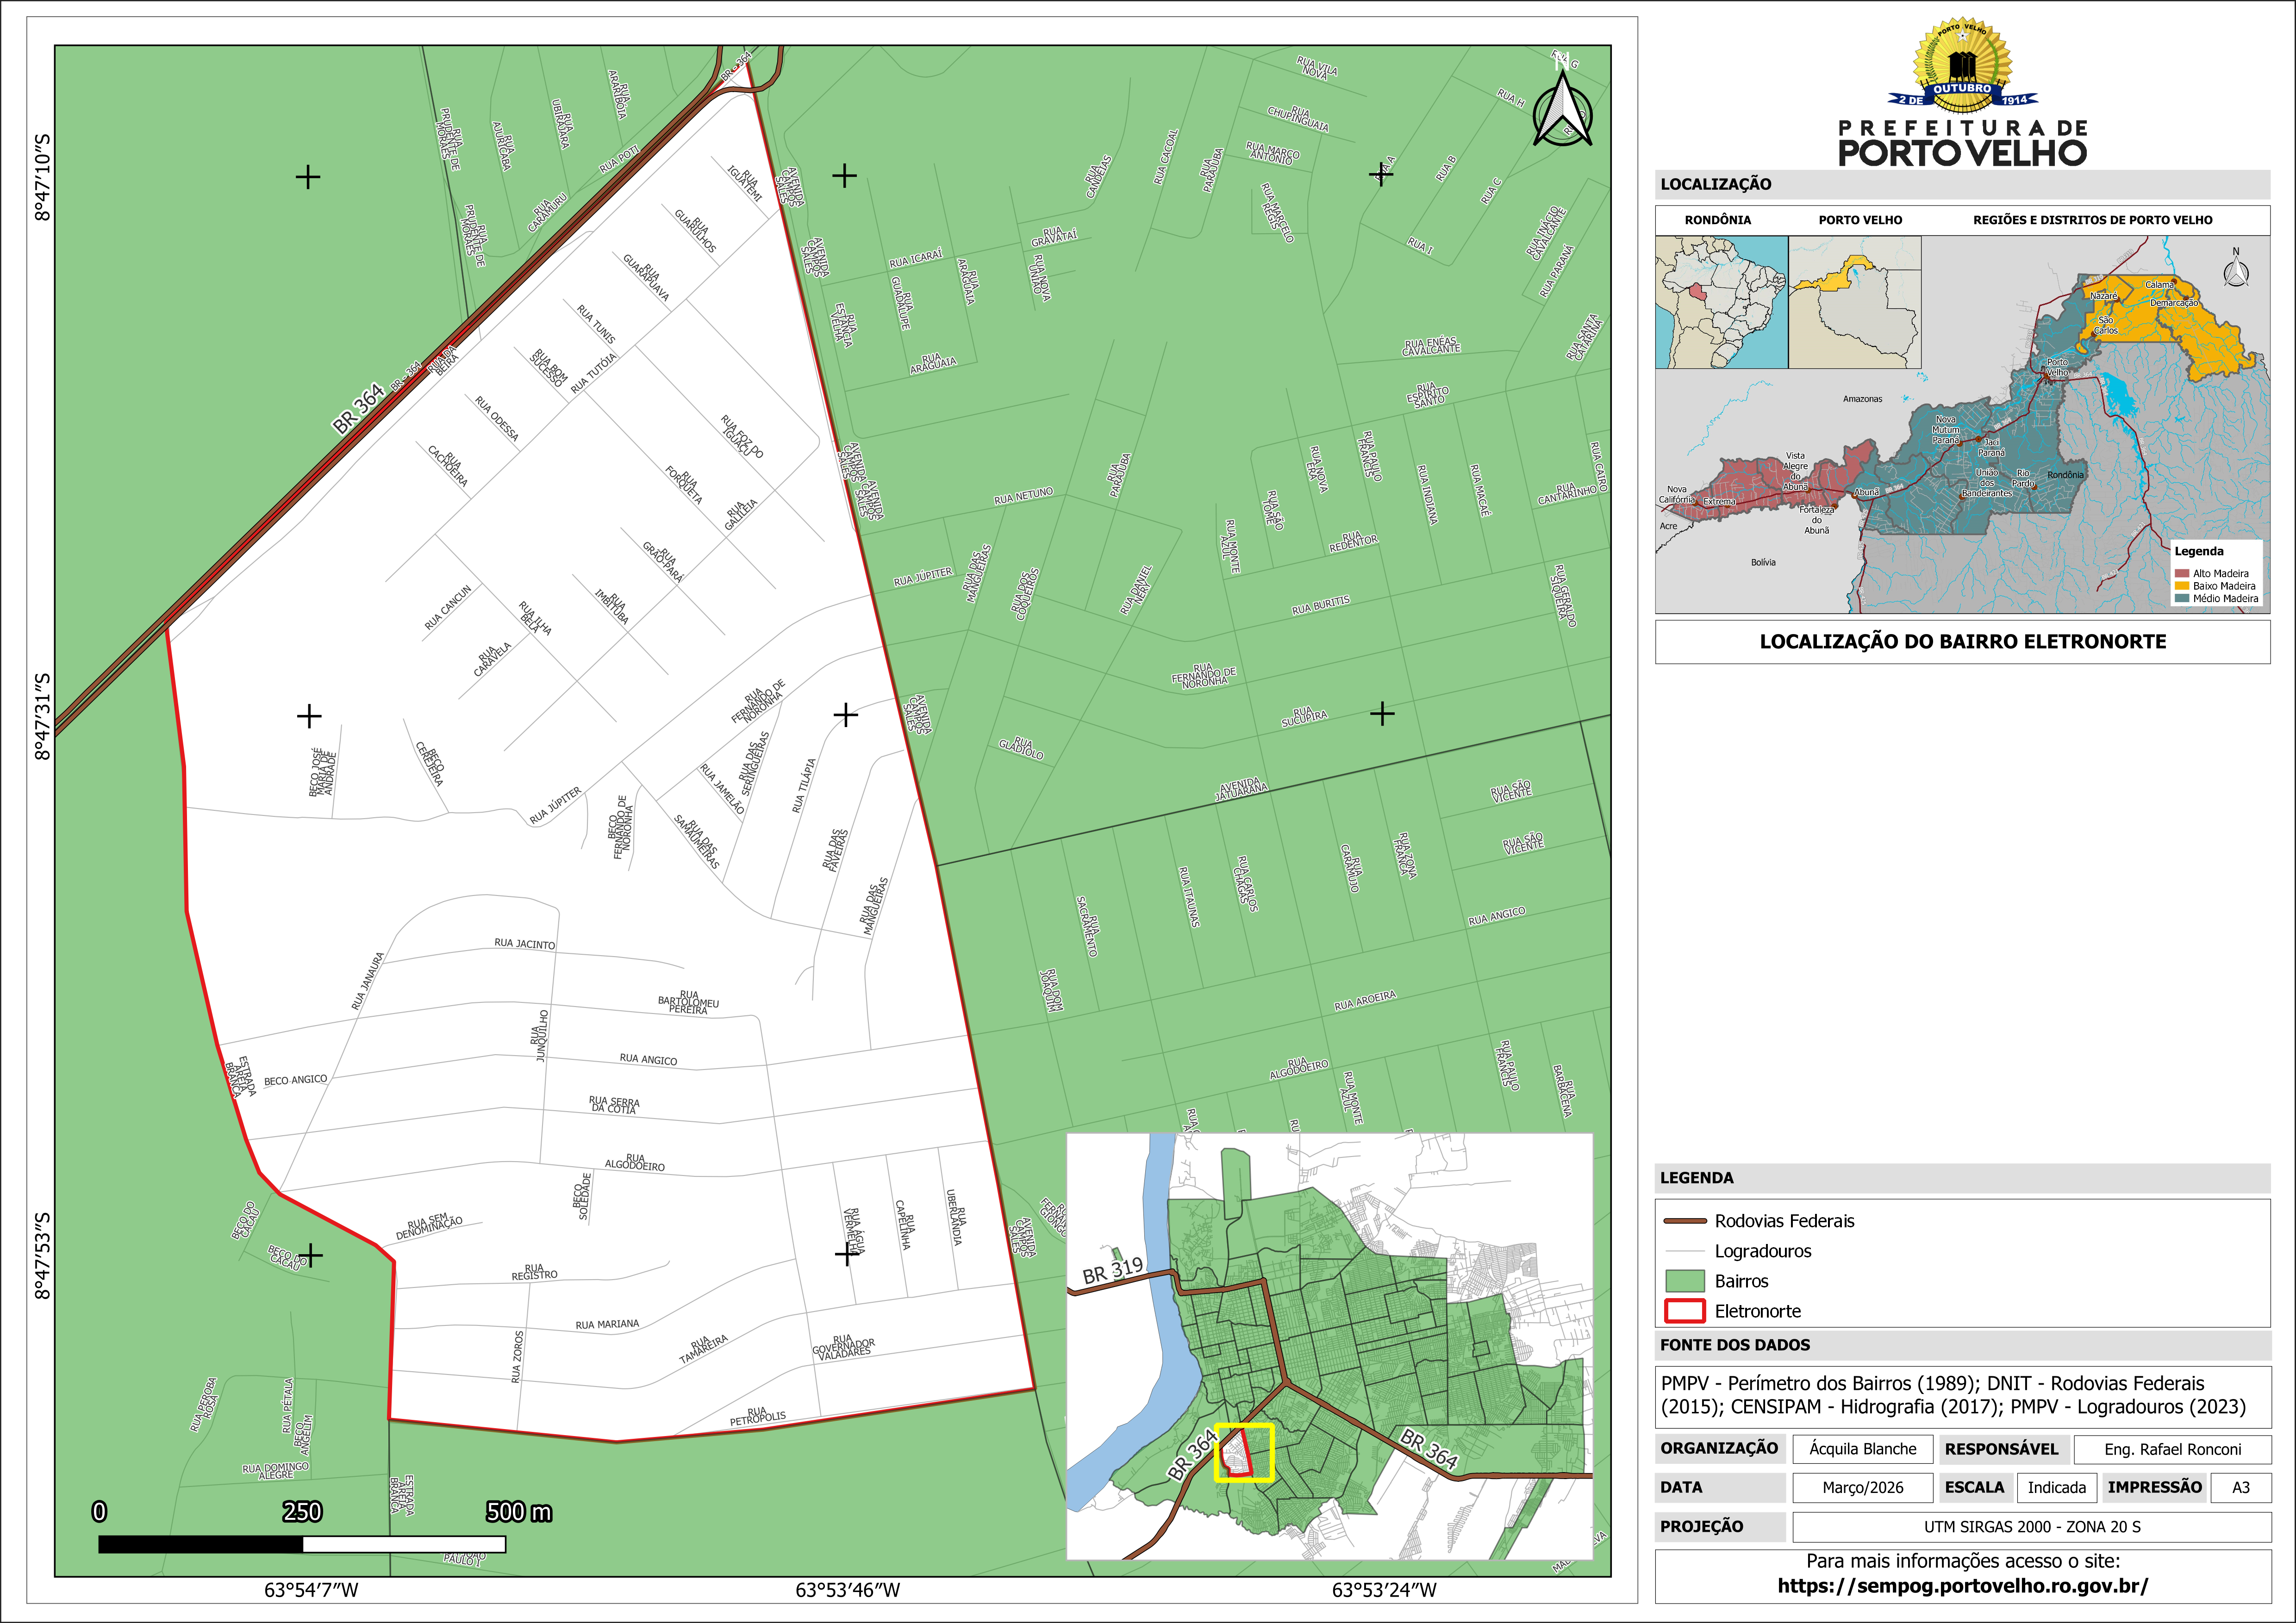Click the FONTE DOS DADOS header
2296x1623 pixels.
click(x=1735, y=1345)
